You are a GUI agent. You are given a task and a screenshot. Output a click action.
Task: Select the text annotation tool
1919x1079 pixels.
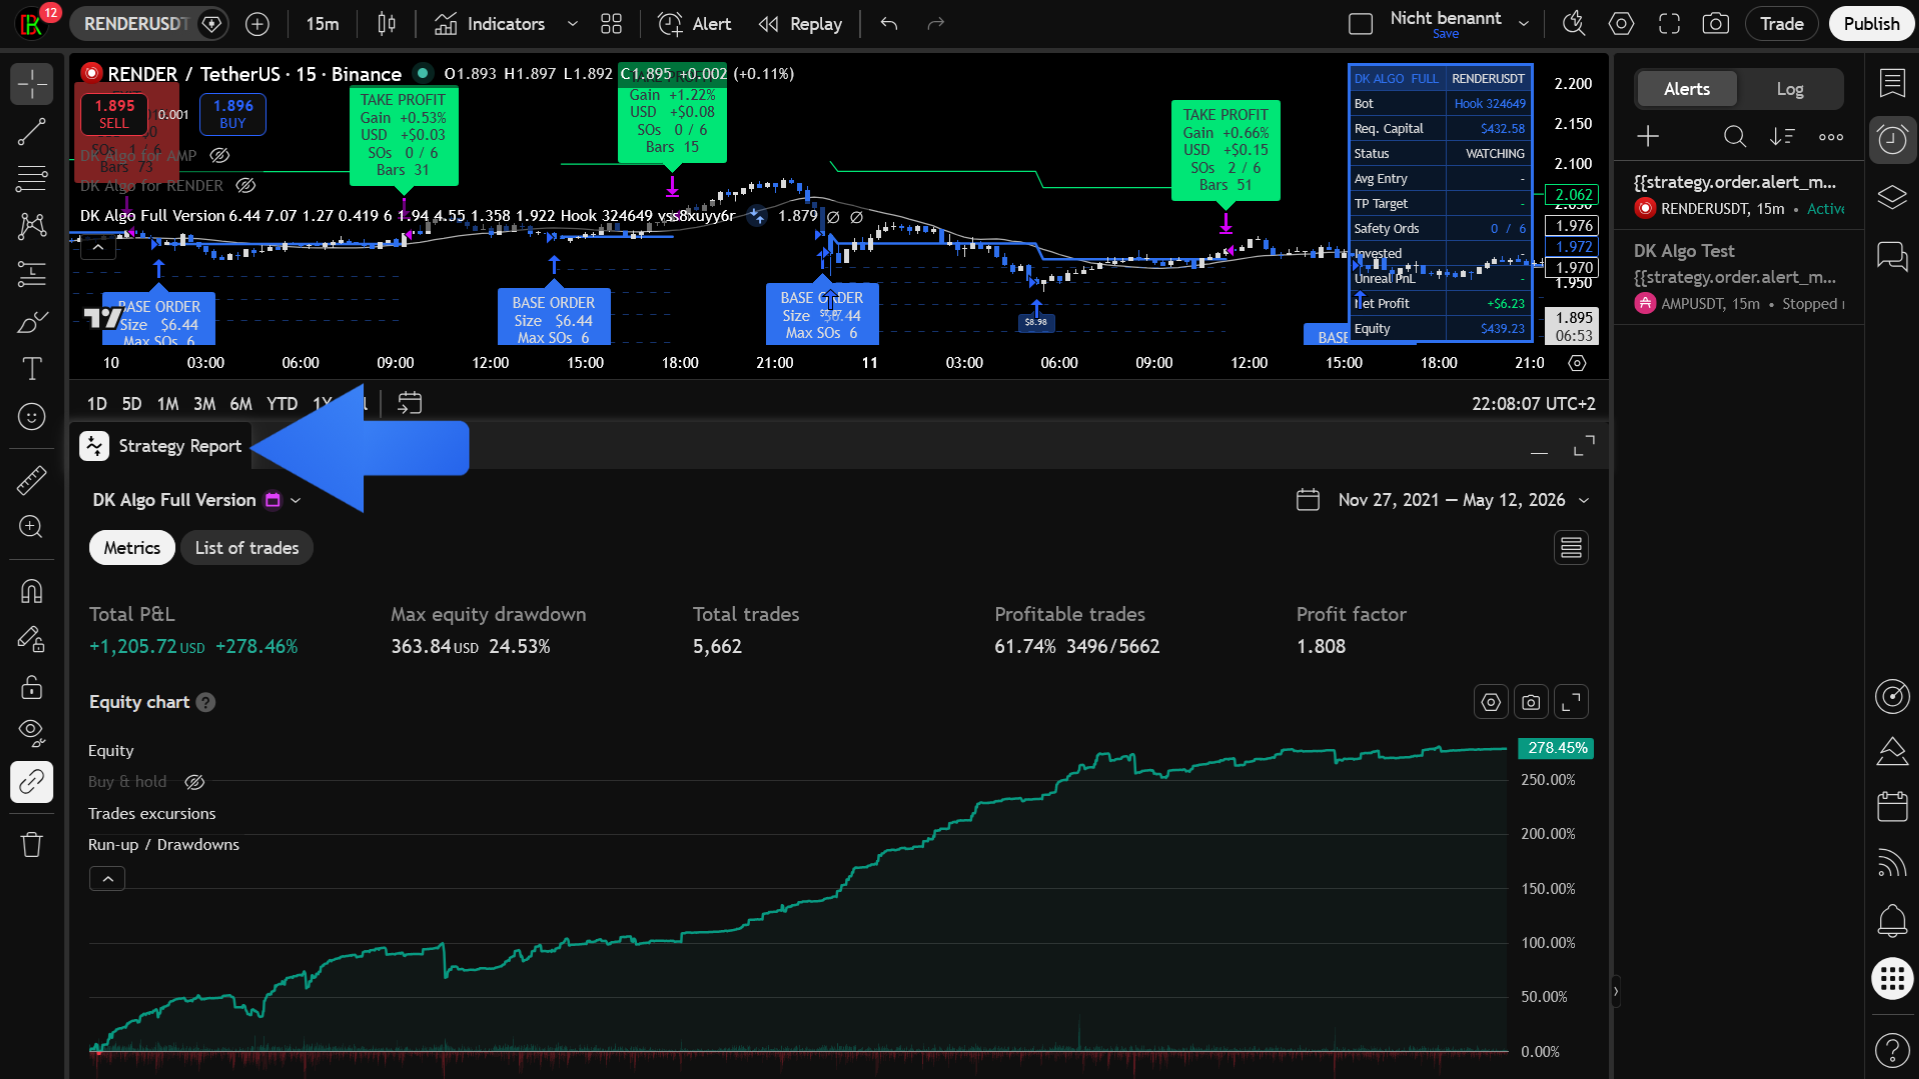coord(31,369)
